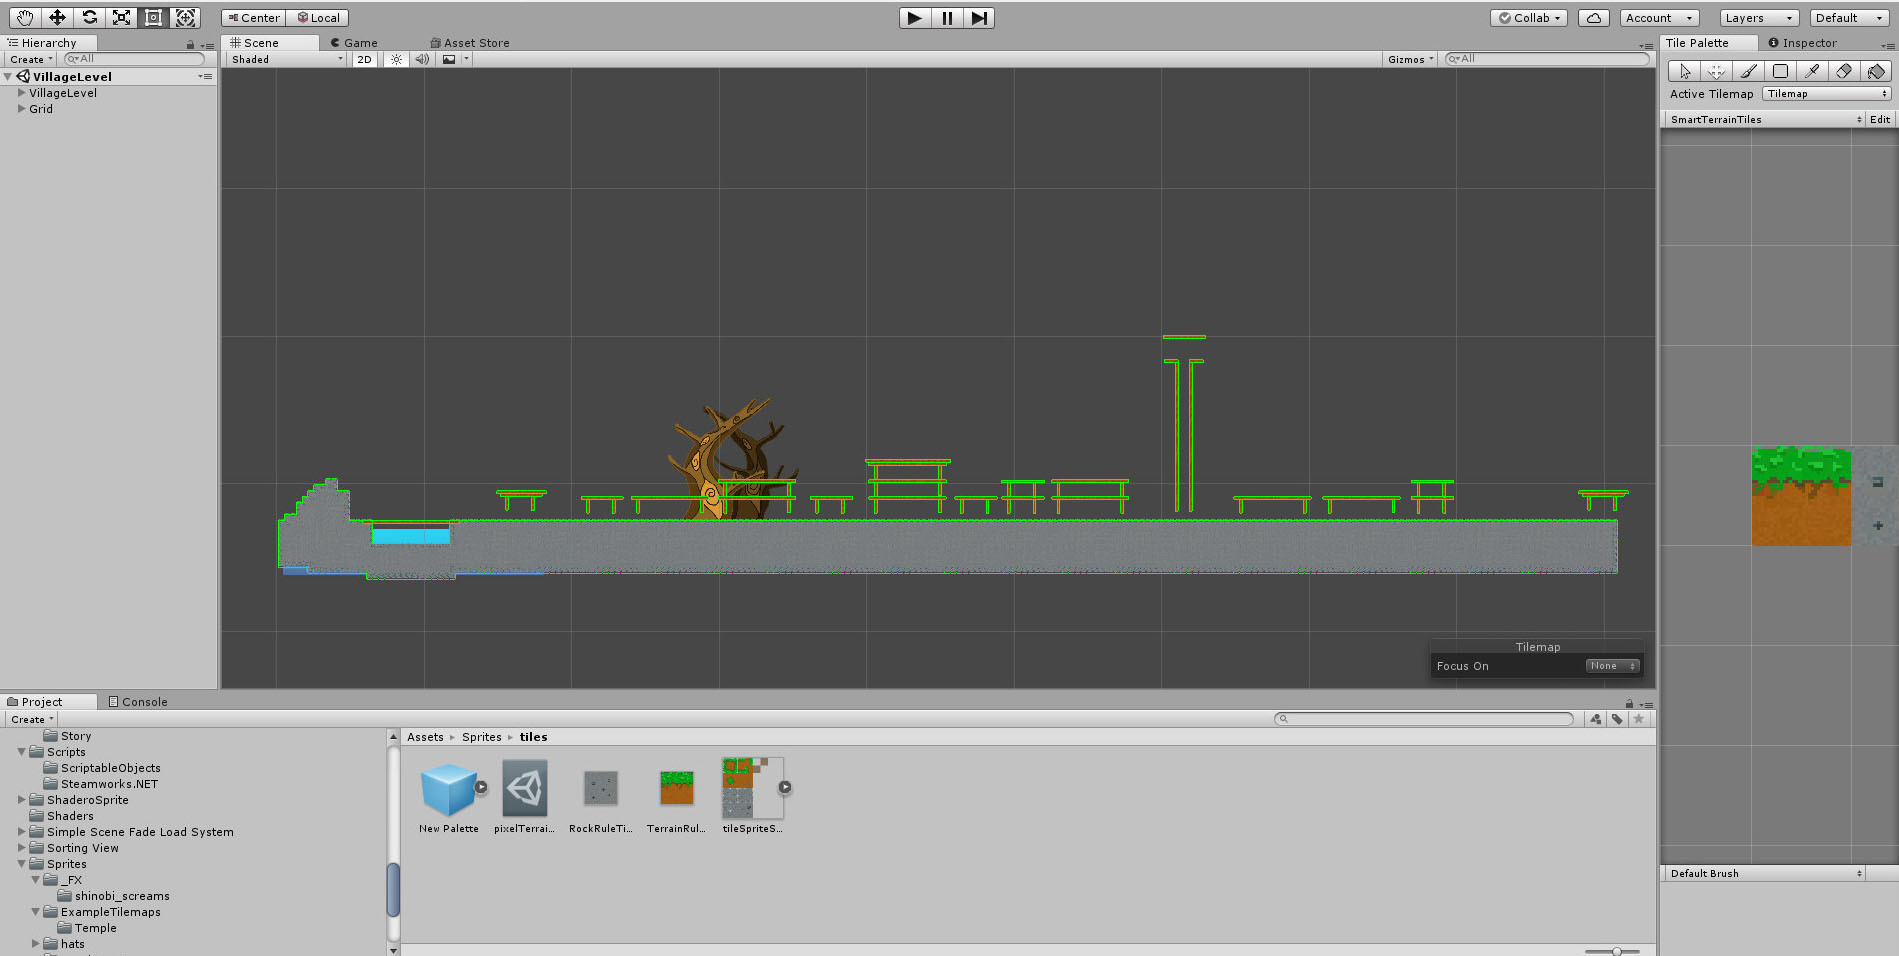The image size is (1899, 956).
Task: Select the tileSpriteS... asset thumbnail
Action: pyautogui.click(x=751, y=788)
